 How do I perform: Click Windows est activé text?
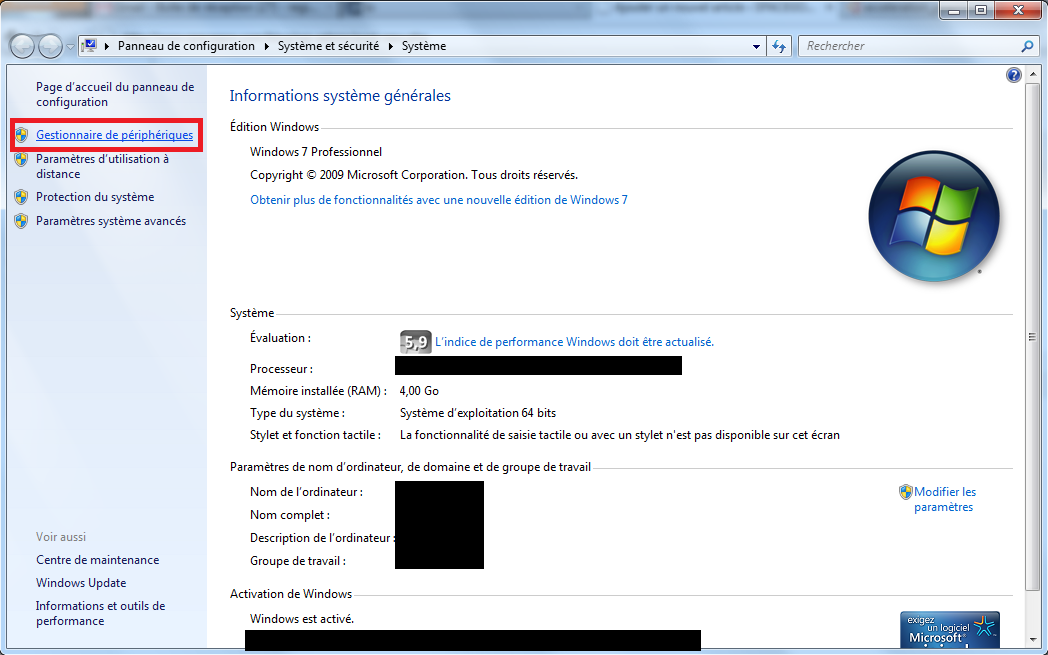pos(302,619)
